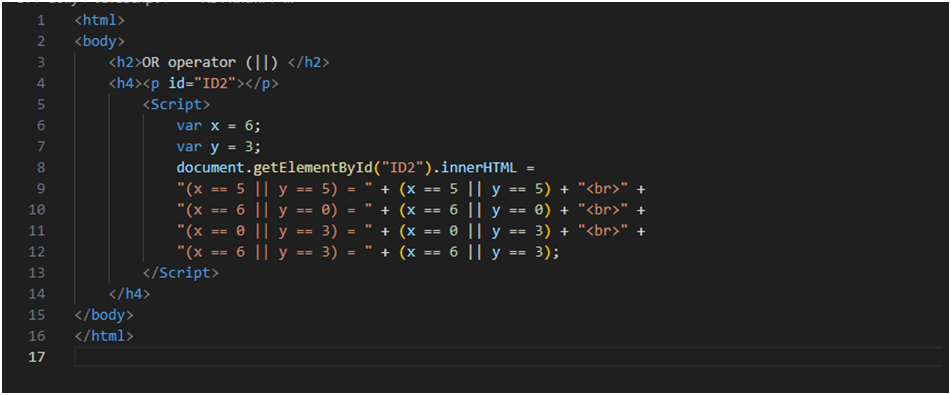The width and height of the screenshot is (951, 395).
Task: Click the closing </body> tag
Action: pos(104,315)
